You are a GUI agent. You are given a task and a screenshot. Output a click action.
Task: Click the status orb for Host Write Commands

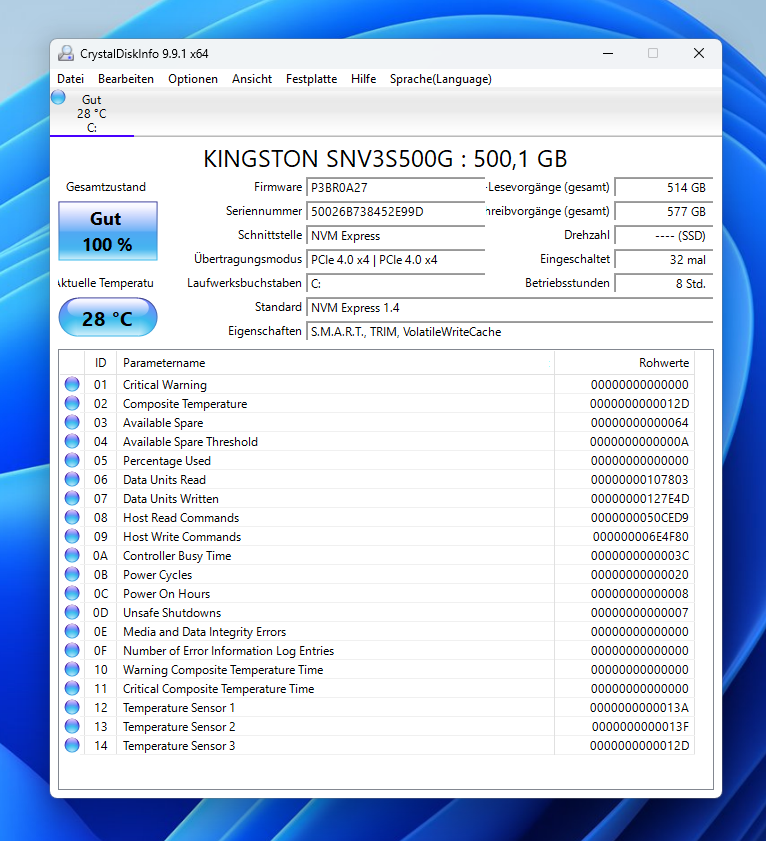(72, 536)
